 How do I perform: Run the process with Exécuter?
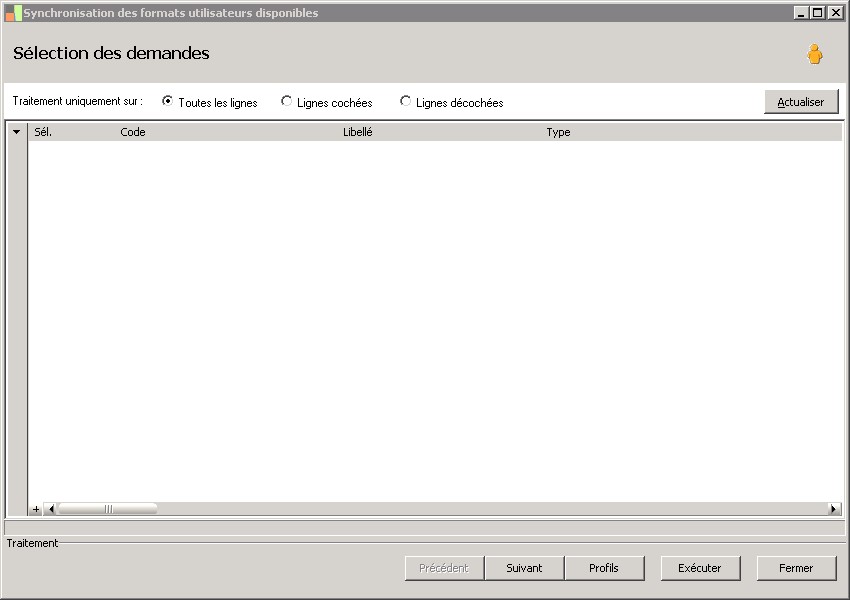click(700, 568)
